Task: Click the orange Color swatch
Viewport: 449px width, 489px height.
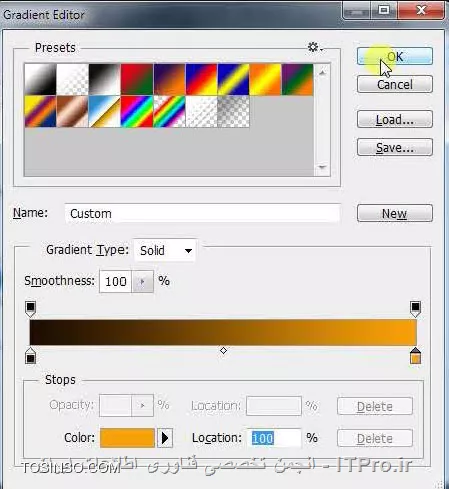Action: (x=127, y=438)
